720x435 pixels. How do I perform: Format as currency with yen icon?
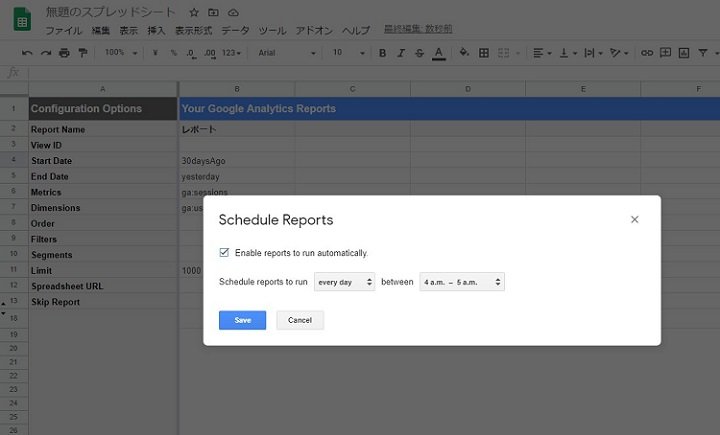pyautogui.click(x=155, y=53)
